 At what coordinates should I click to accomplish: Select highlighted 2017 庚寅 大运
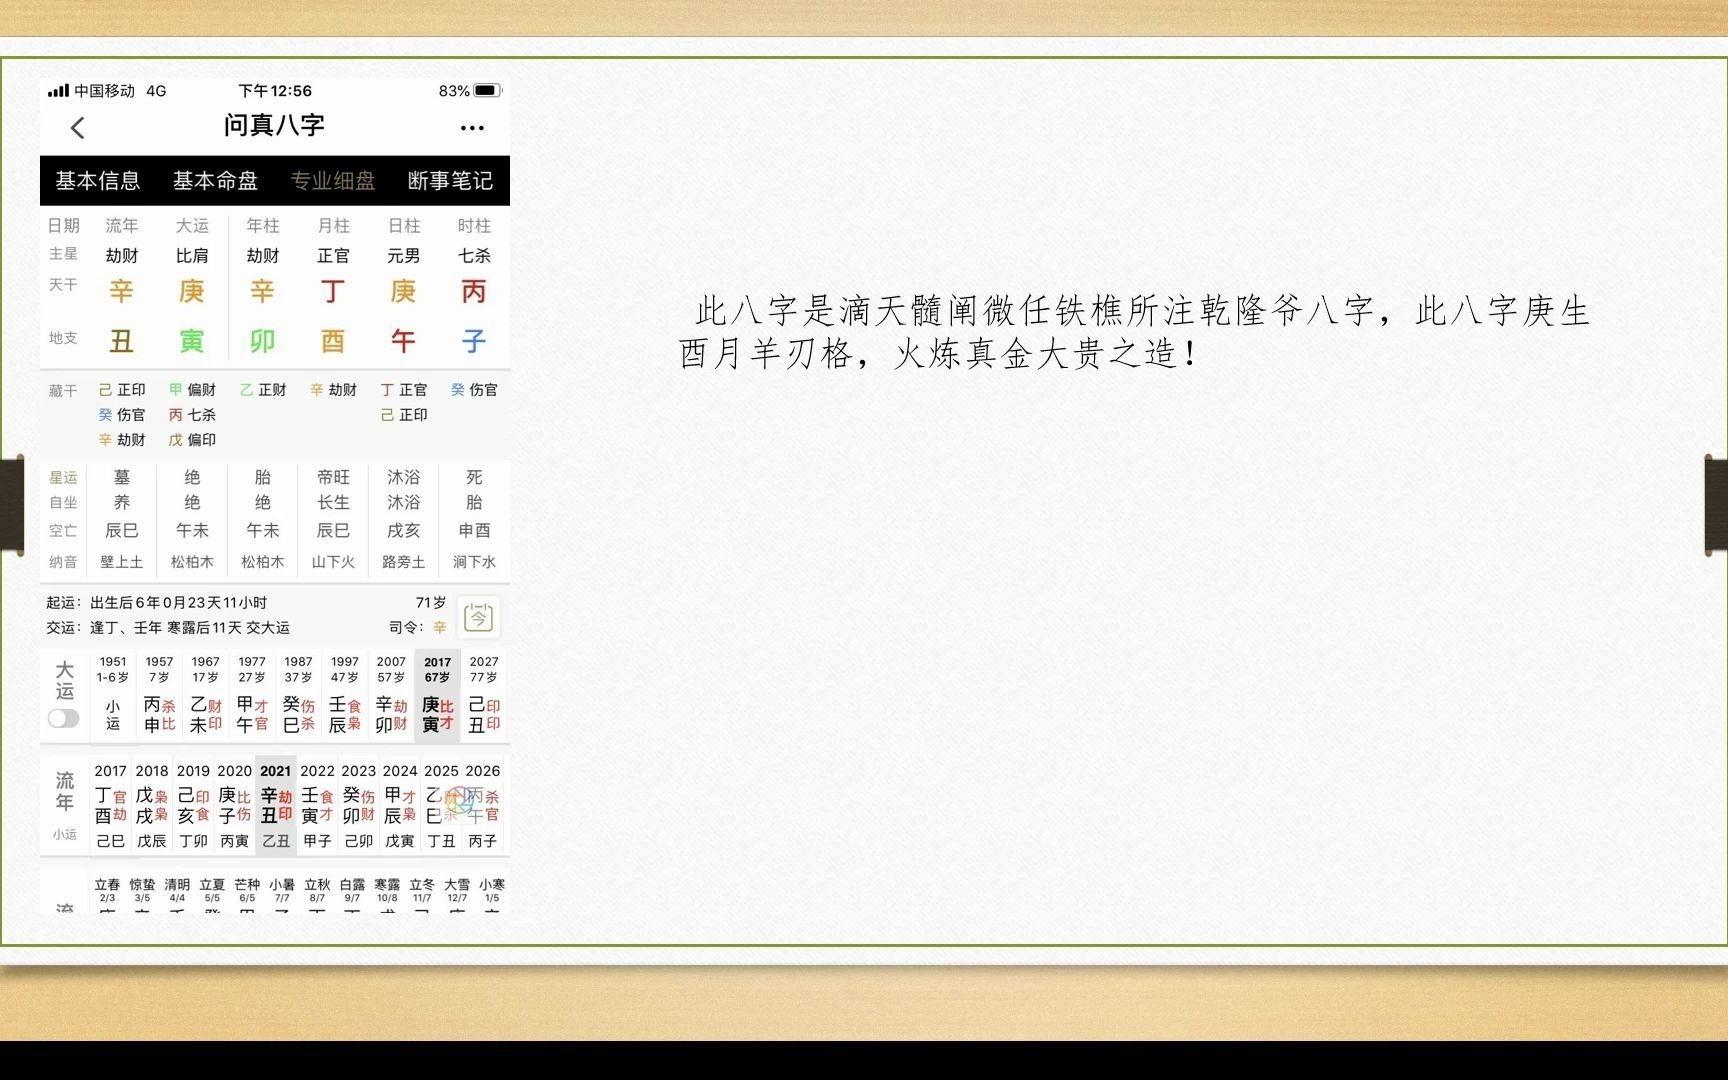[437, 696]
